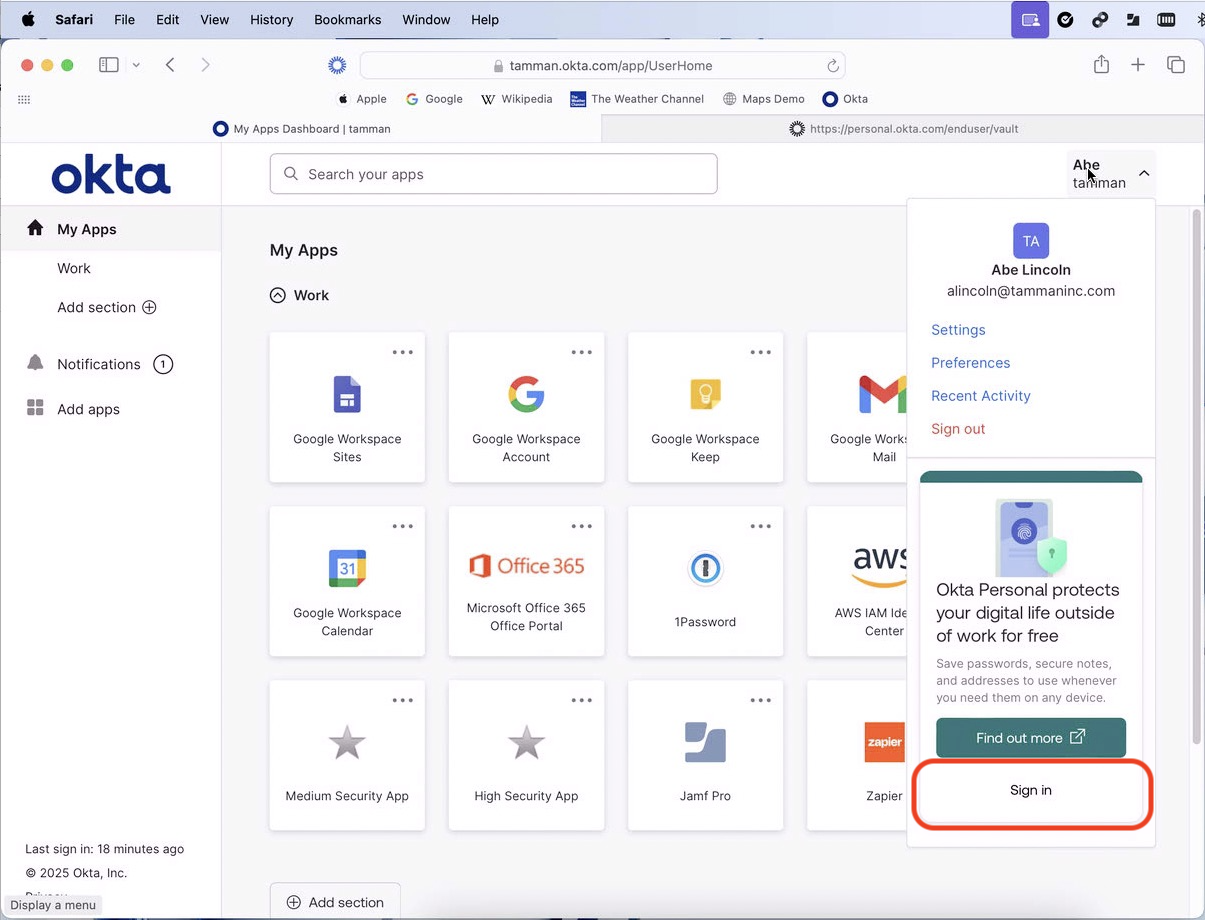Open Safari File menu
1205x920 pixels.
[124, 19]
